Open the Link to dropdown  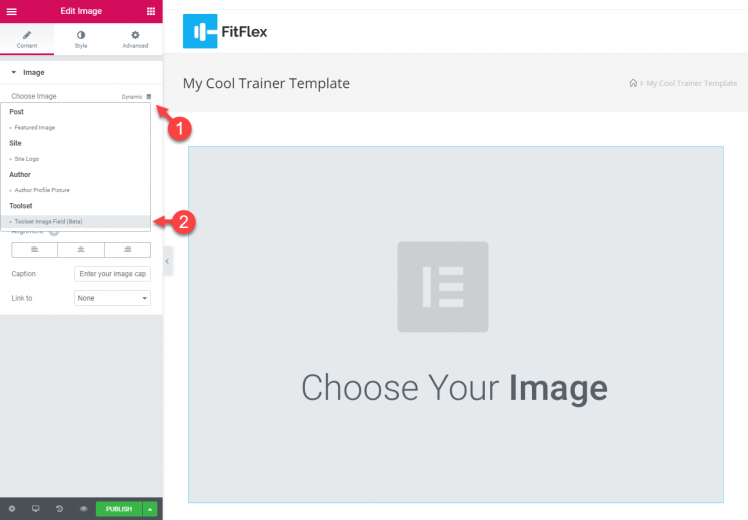click(113, 298)
